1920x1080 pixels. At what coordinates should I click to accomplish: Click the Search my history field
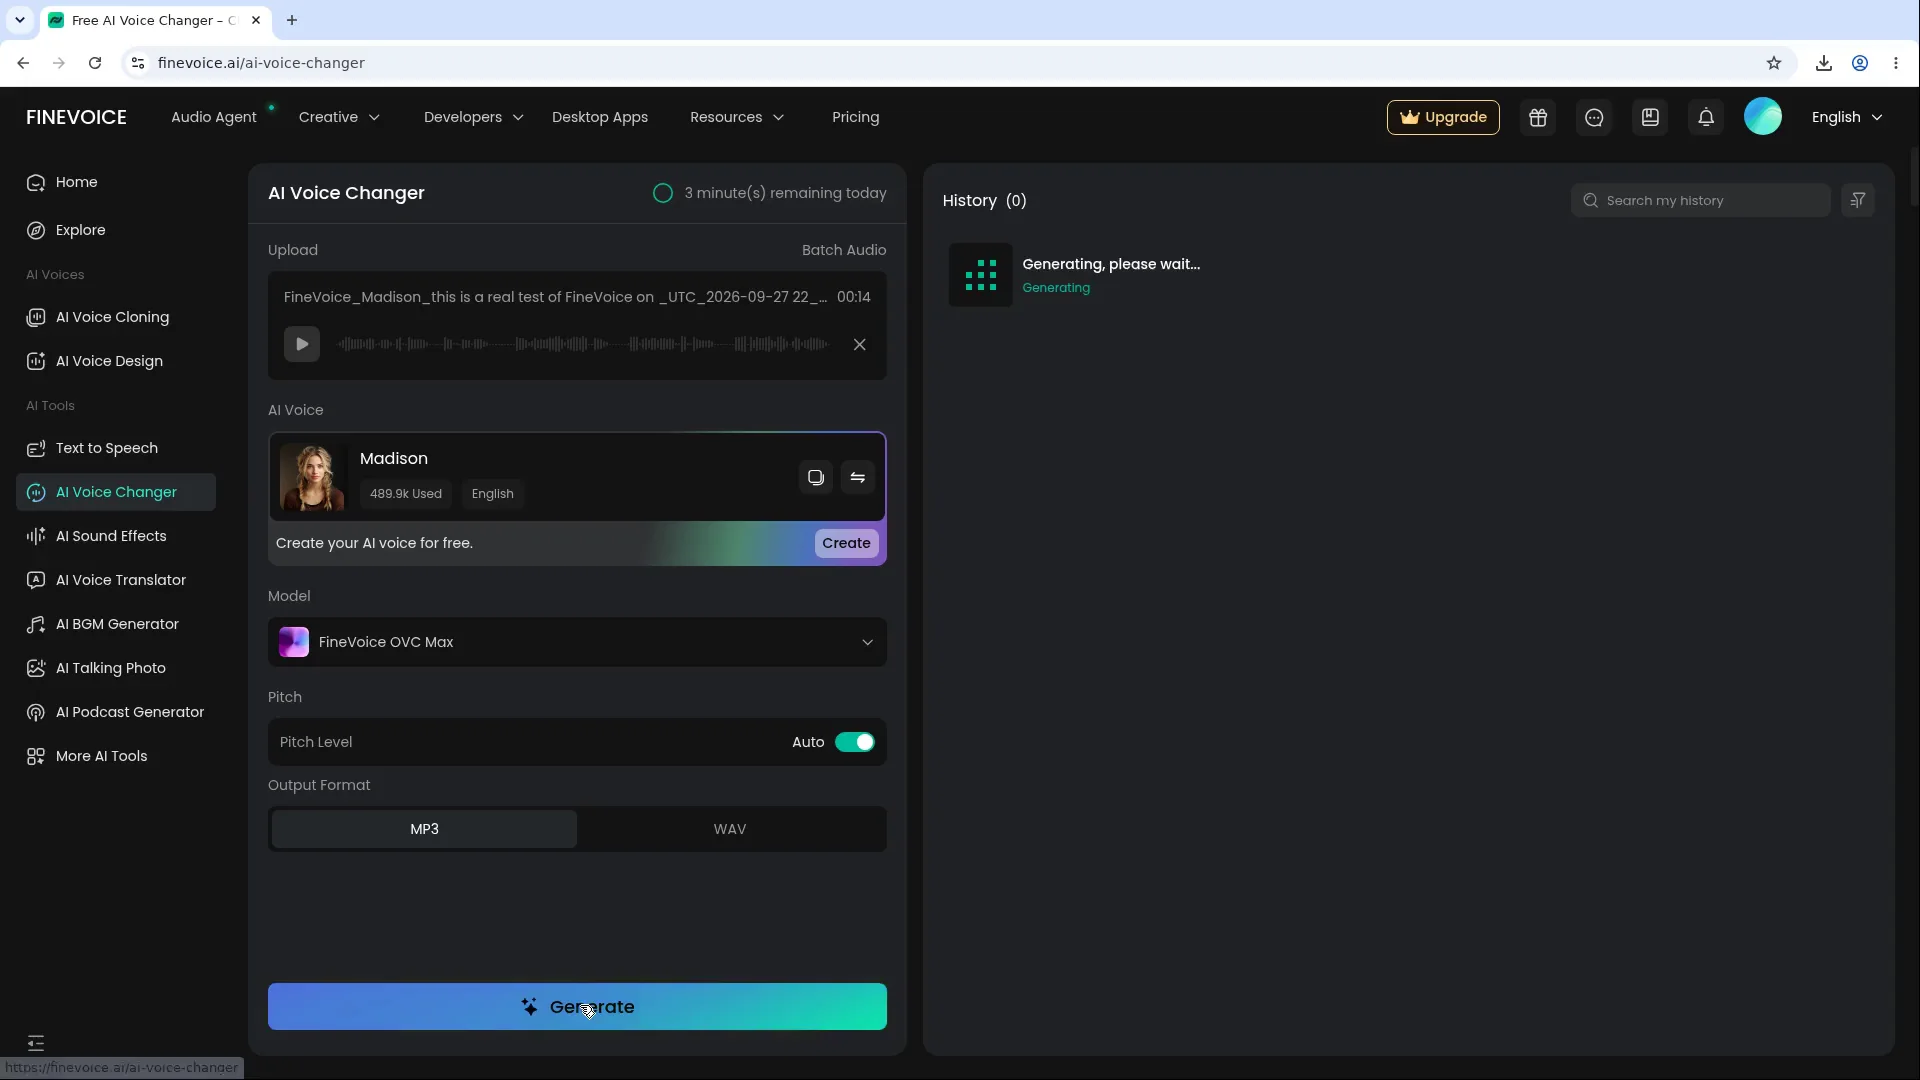pyautogui.click(x=1700, y=200)
